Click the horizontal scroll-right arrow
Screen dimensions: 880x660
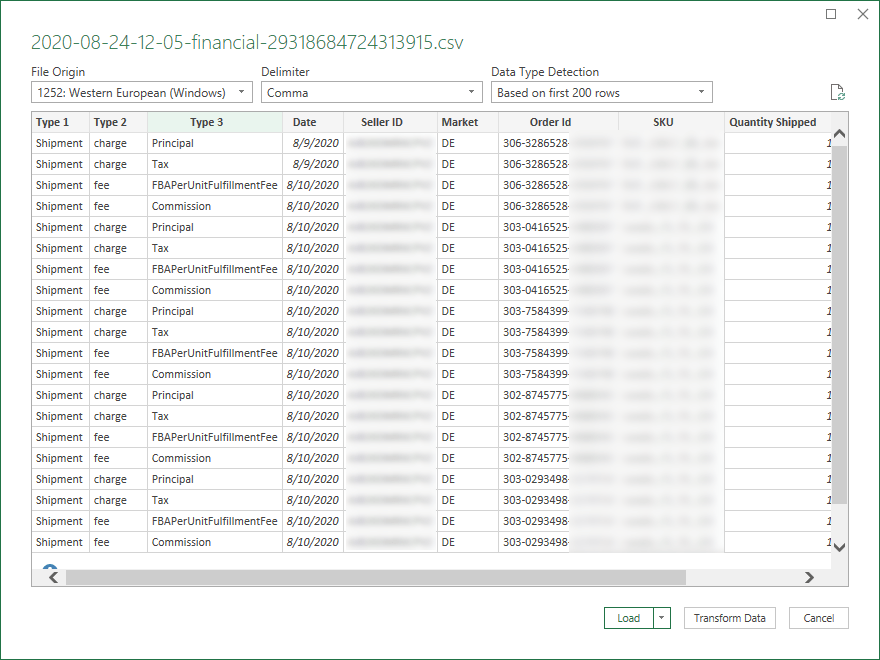811,577
